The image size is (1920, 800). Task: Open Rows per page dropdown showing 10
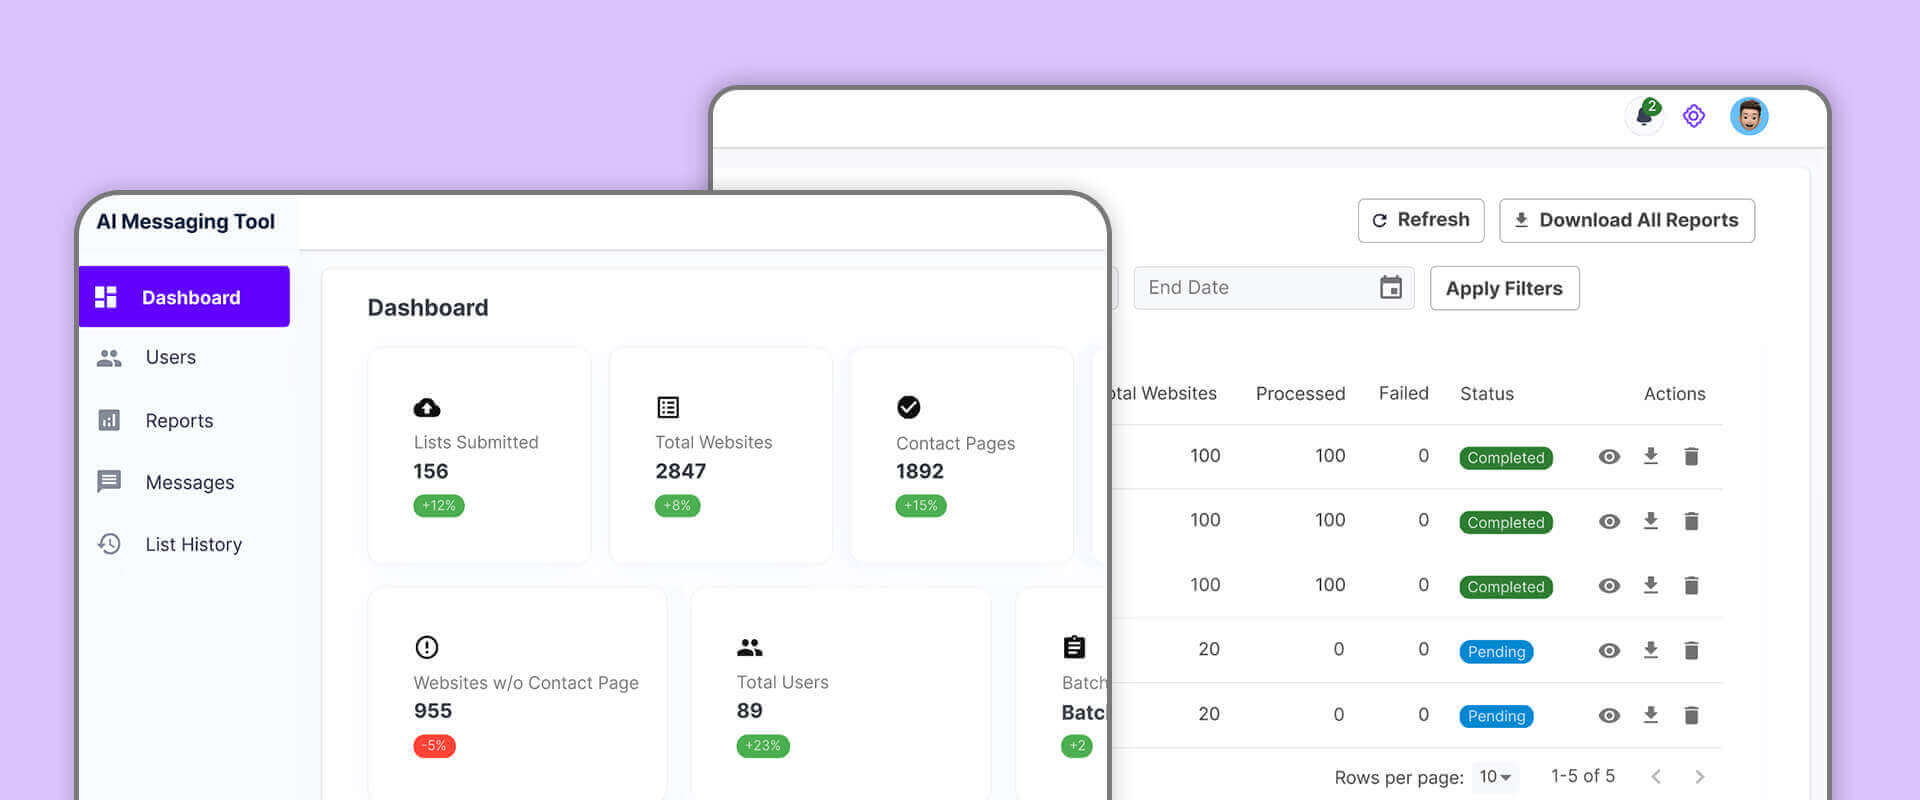(1495, 777)
